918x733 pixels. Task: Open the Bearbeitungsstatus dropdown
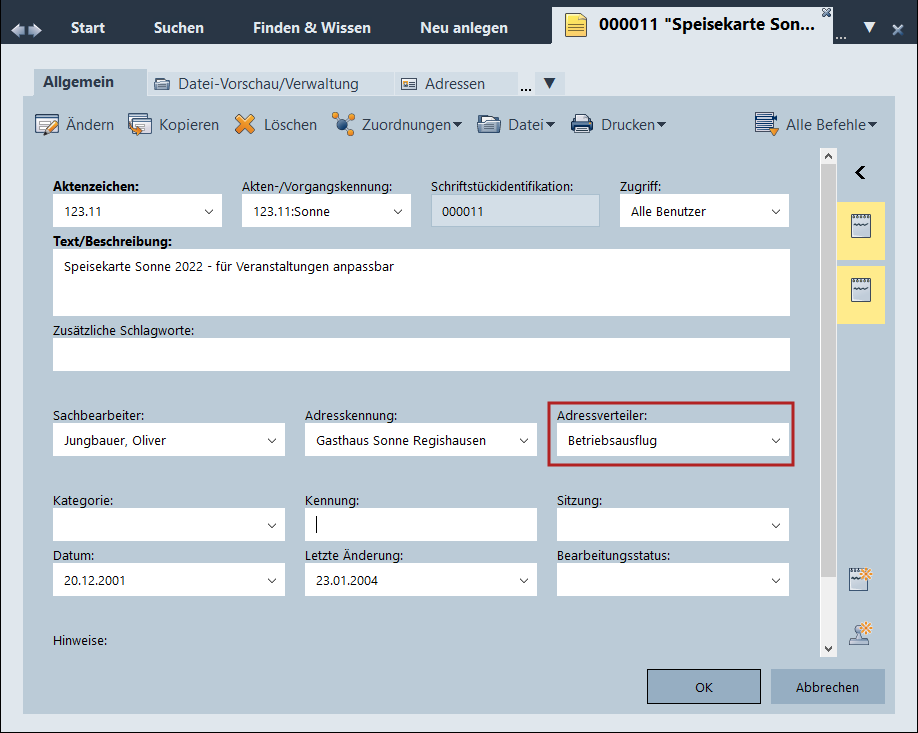click(x=775, y=580)
